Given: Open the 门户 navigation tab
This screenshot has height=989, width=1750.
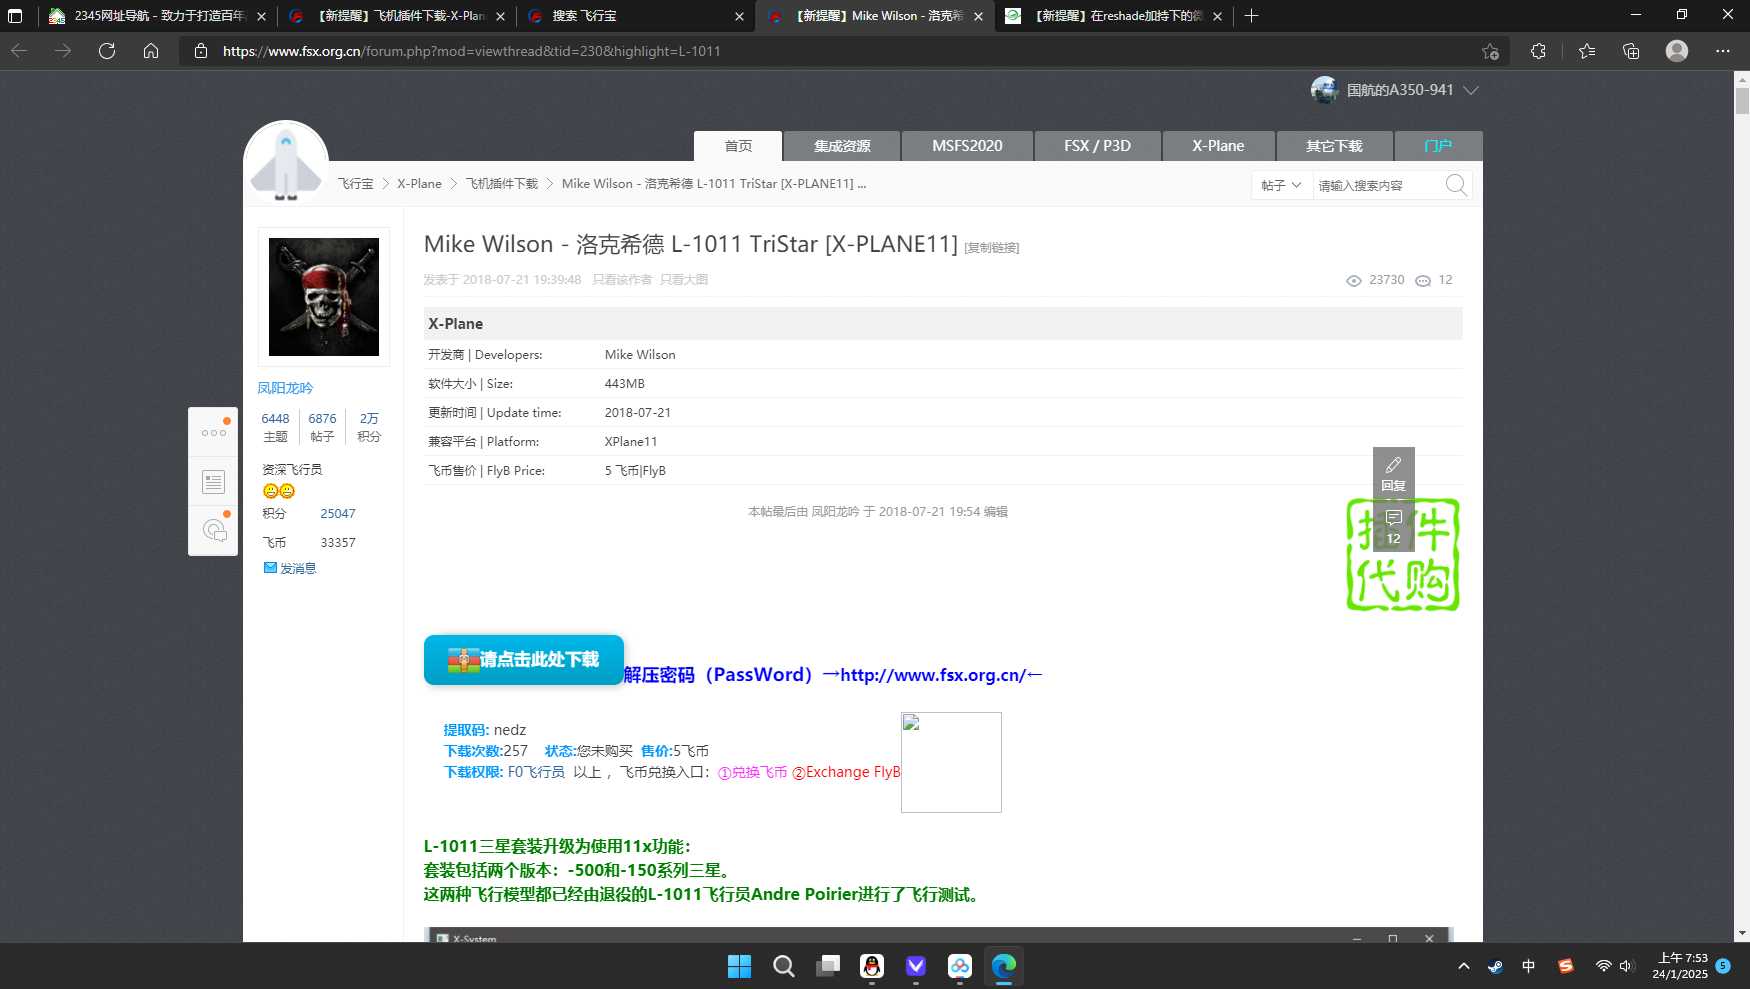Looking at the screenshot, I should [1438, 146].
